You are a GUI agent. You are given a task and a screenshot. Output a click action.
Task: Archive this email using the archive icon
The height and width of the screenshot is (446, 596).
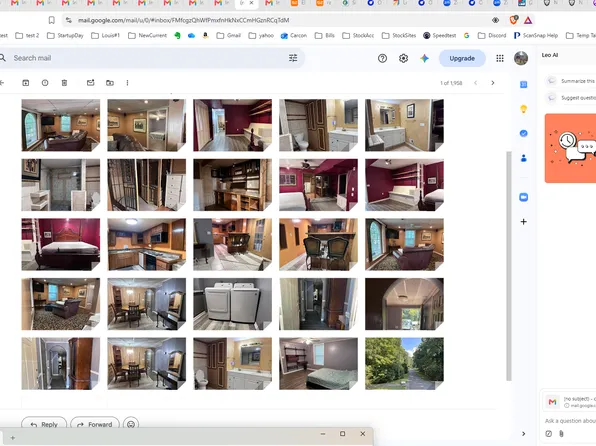click(x=25, y=83)
